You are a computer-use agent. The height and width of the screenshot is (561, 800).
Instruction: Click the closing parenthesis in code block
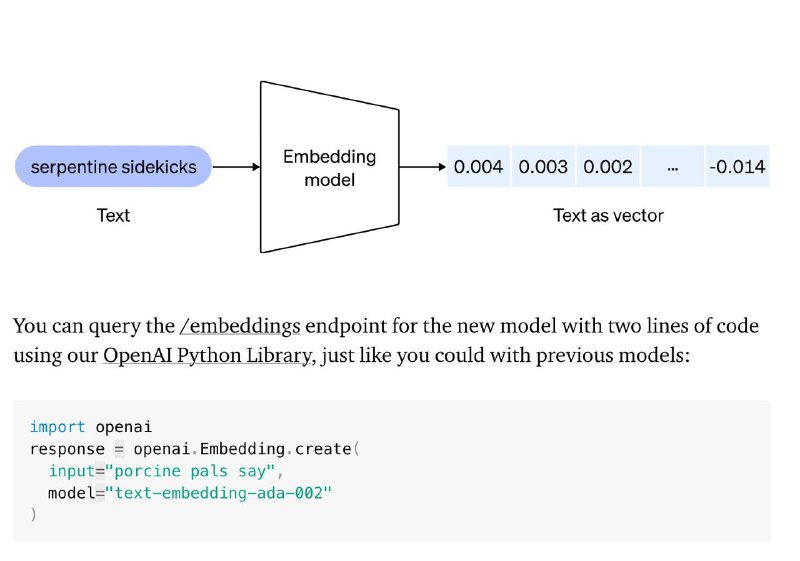(33, 515)
